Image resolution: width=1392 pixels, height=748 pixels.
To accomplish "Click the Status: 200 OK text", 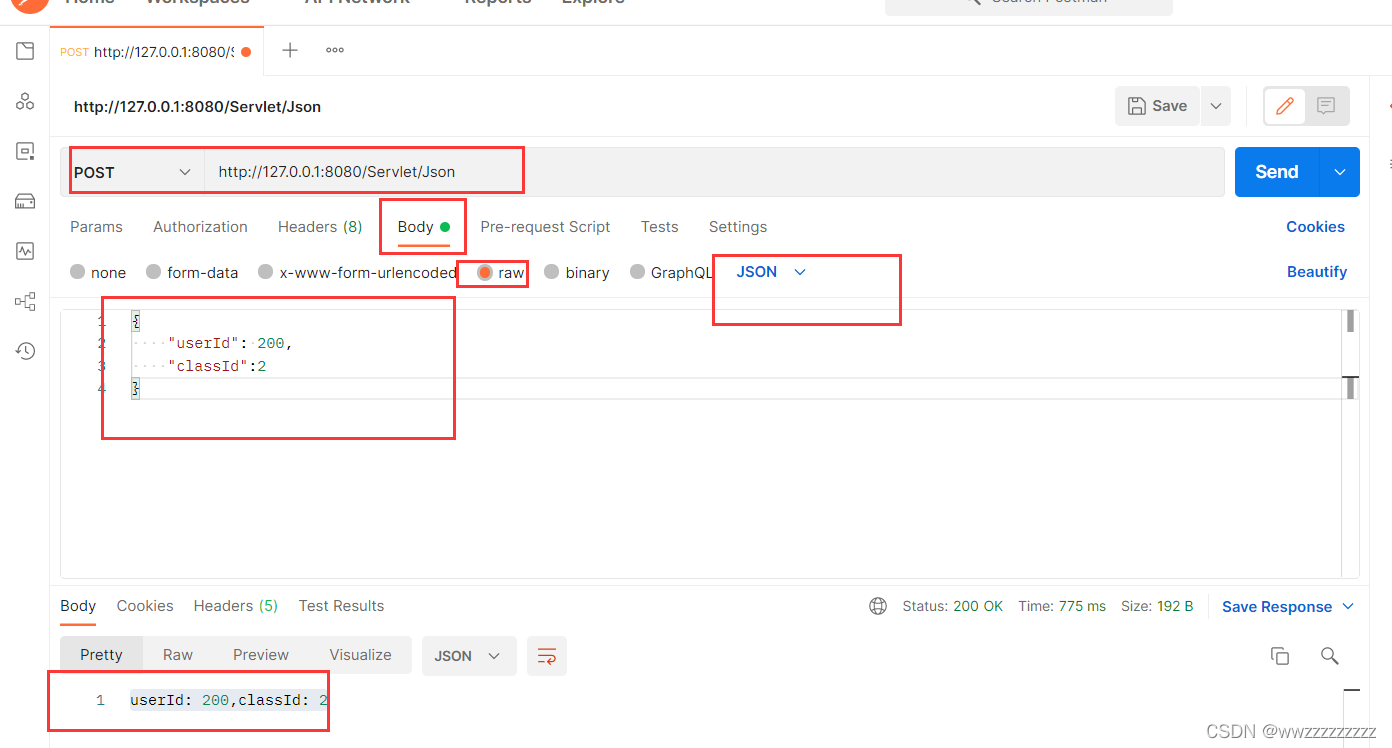I will click(x=952, y=606).
